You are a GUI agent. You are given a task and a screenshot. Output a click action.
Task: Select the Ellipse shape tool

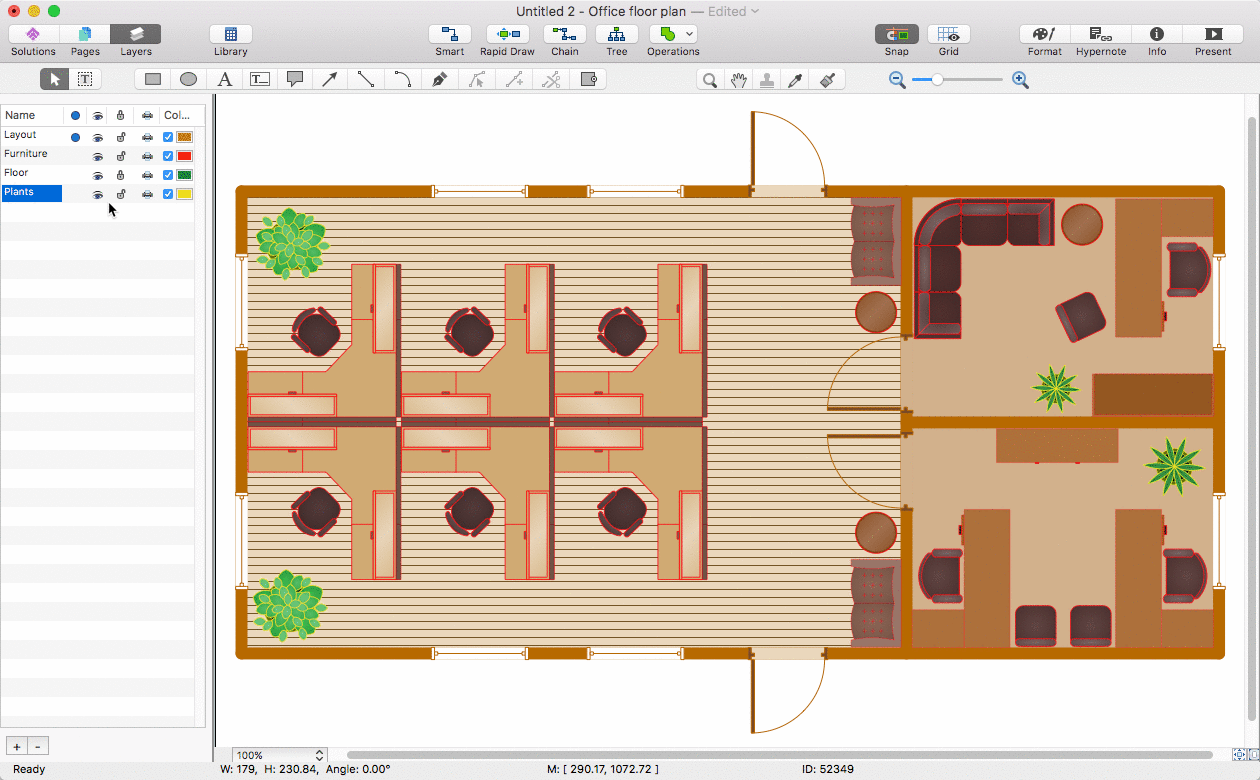tap(188, 80)
